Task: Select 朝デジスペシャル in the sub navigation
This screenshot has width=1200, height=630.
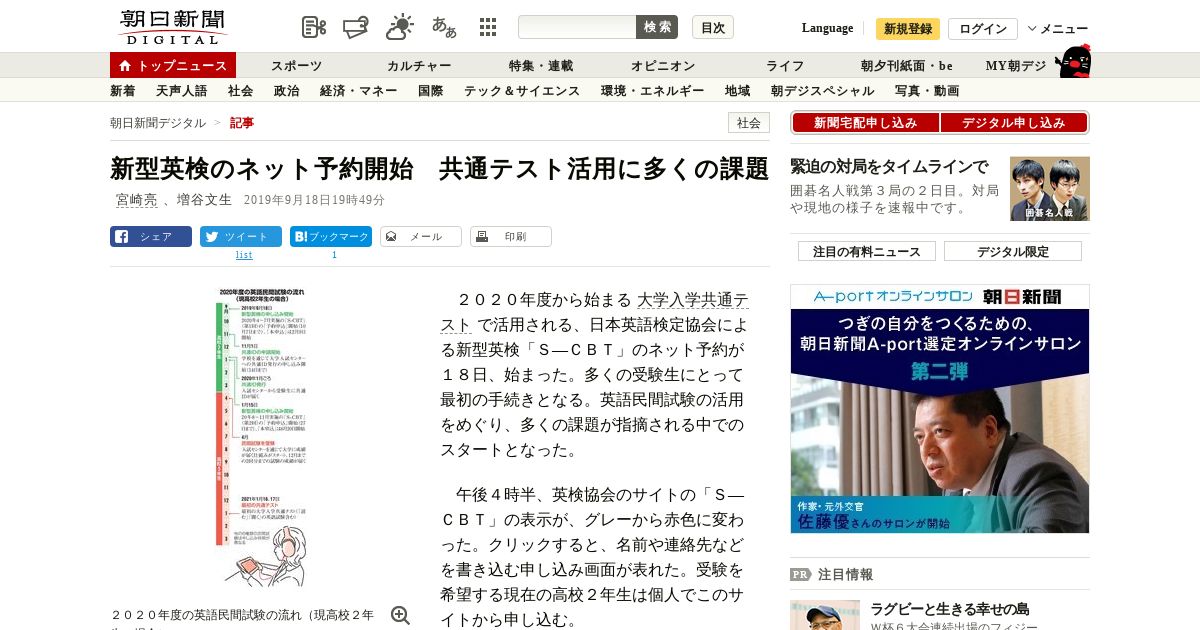Action: click(823, 91)
